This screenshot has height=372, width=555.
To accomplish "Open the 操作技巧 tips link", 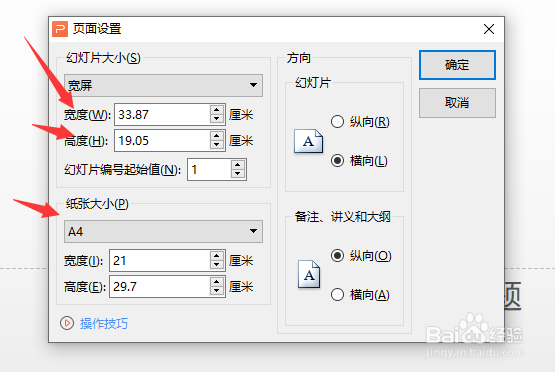I will point(104,323).
